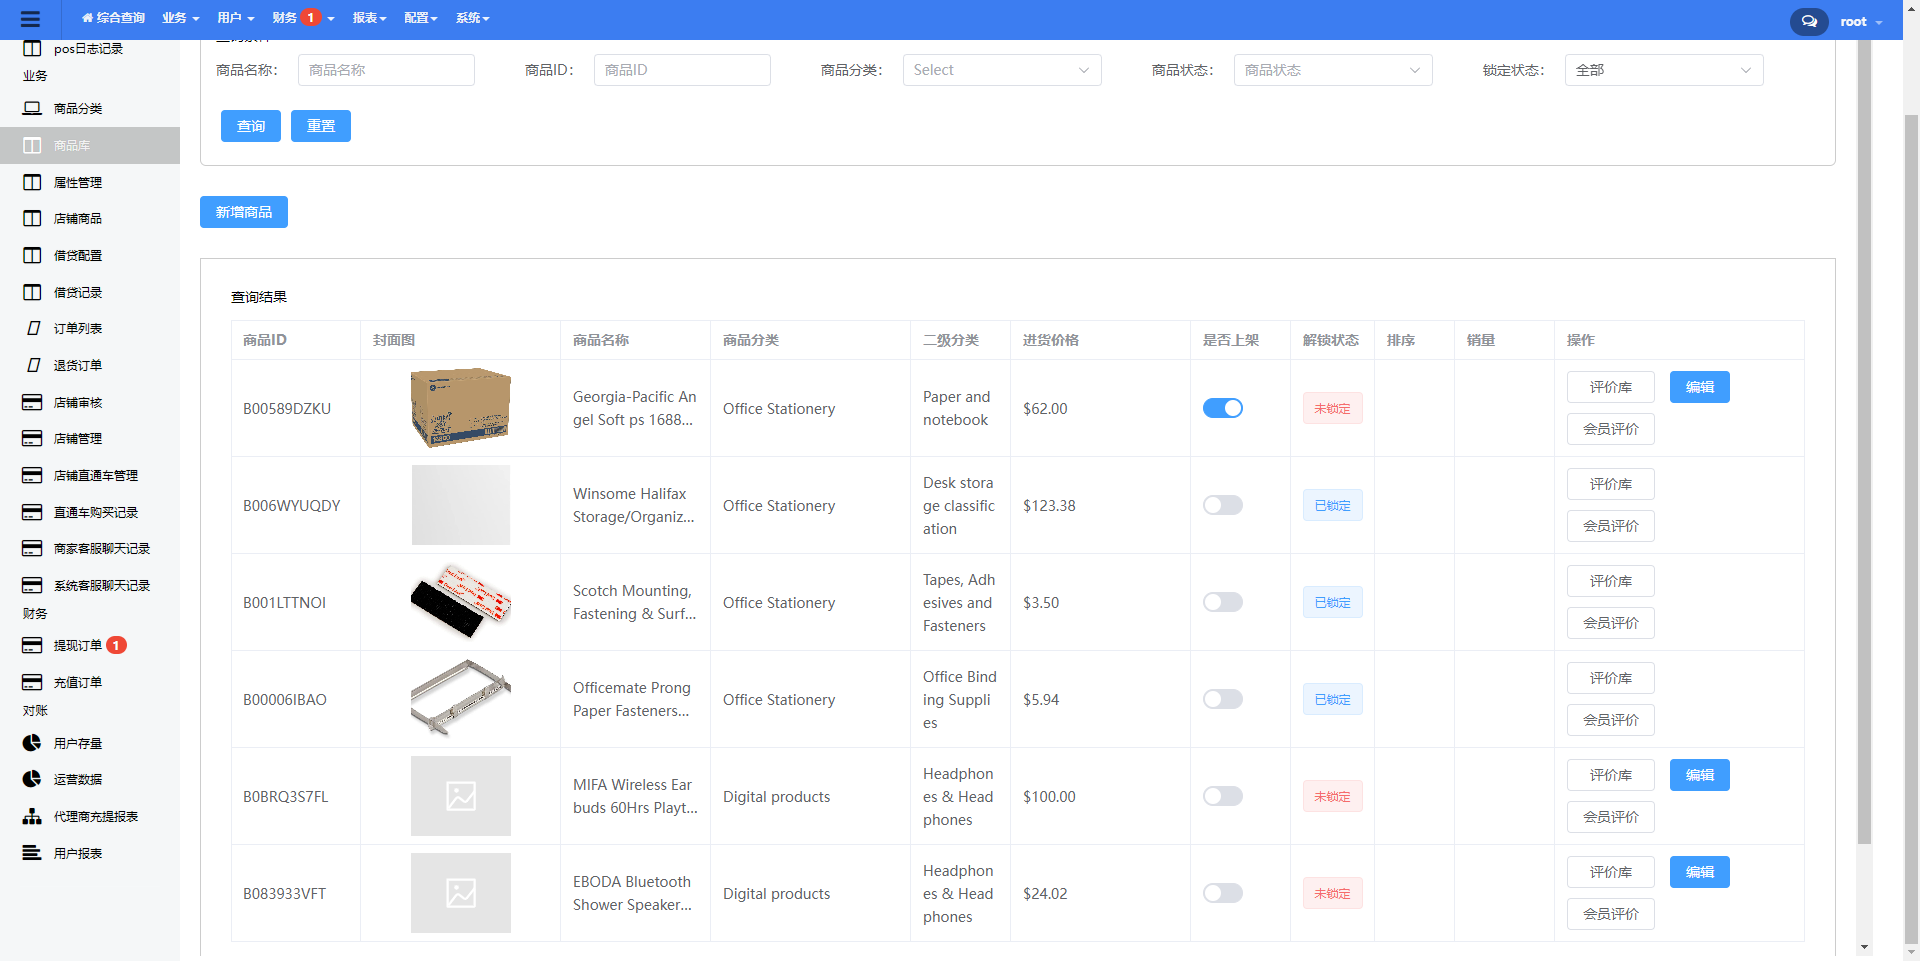
Task: Click the 店铺商品 sidebar icon
Action: 32,218
